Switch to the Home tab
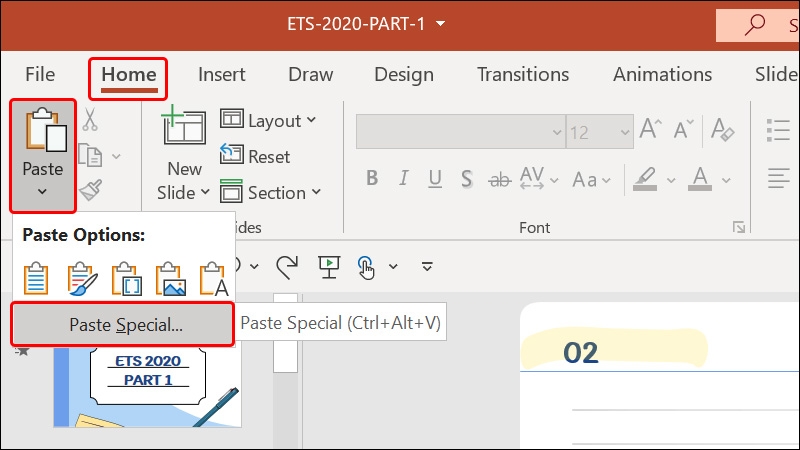Screen dimensions: 800x450 pyautogui.click(x=129, y=74)
